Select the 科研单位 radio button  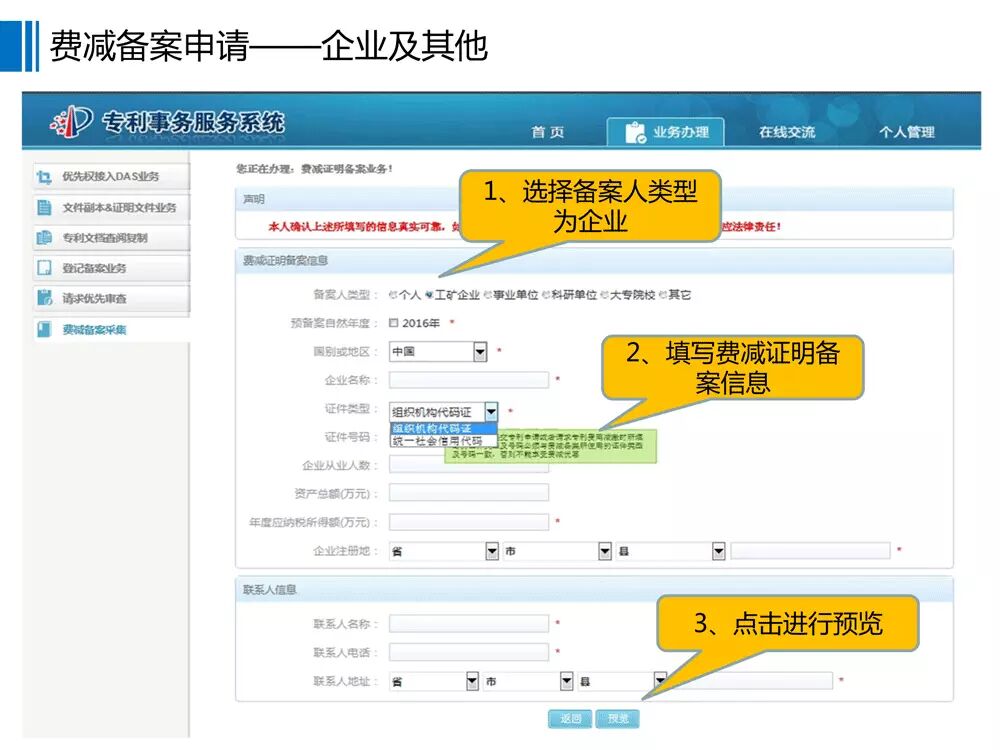coord(546,295)
